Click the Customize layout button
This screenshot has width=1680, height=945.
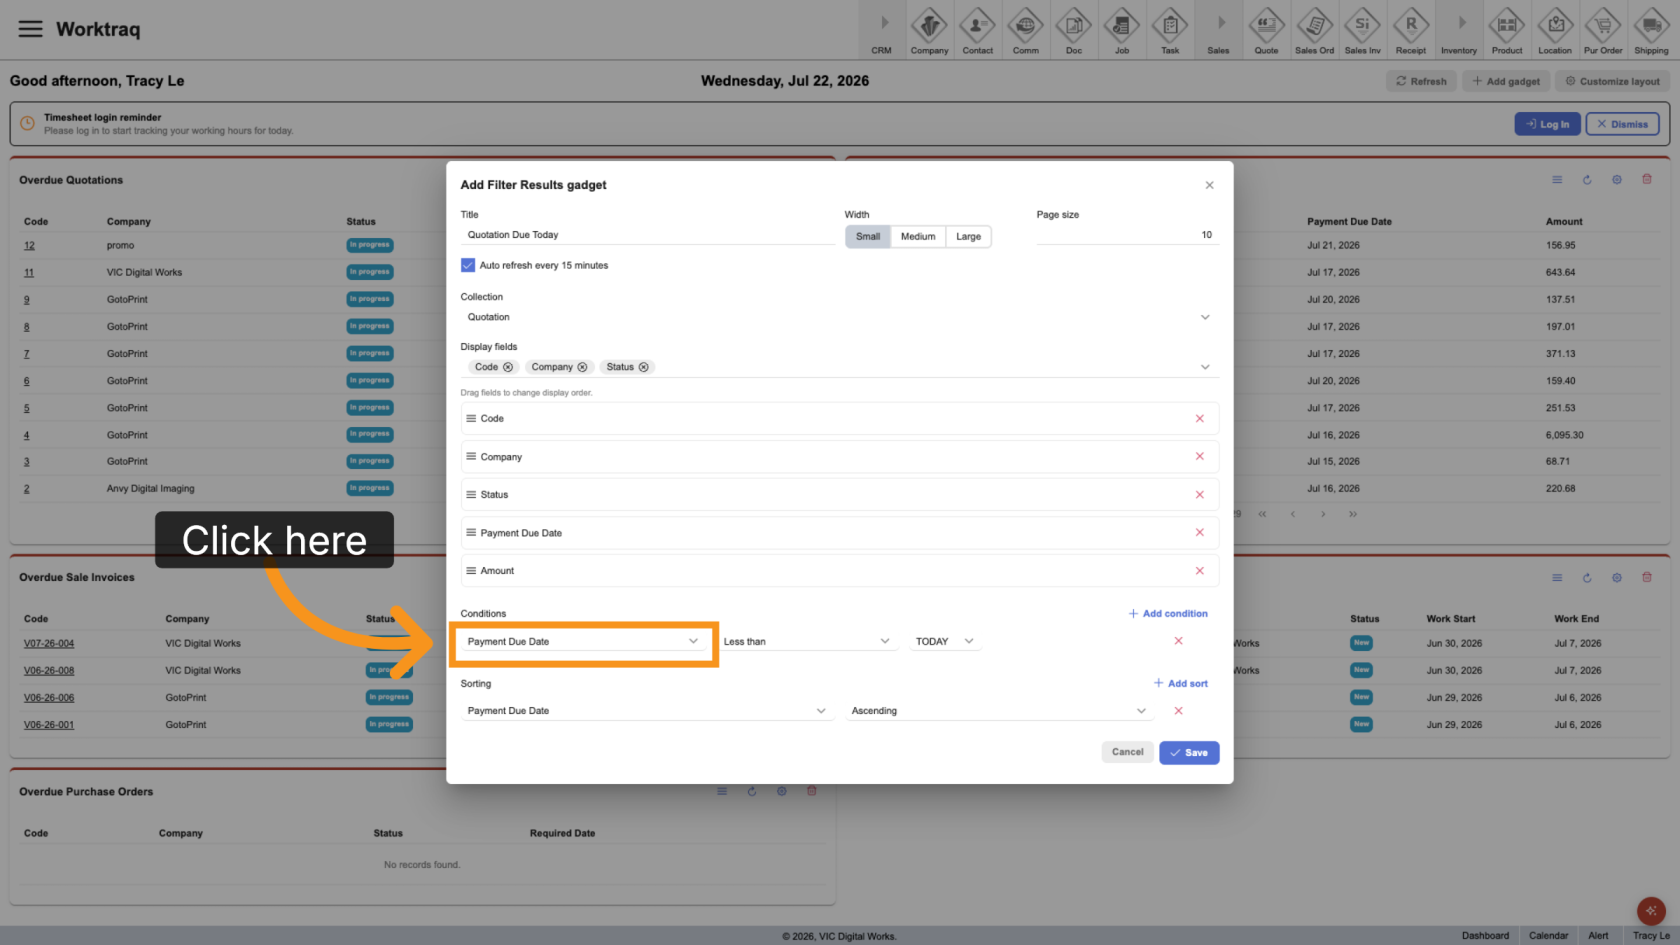click(x=1612, y=81)
